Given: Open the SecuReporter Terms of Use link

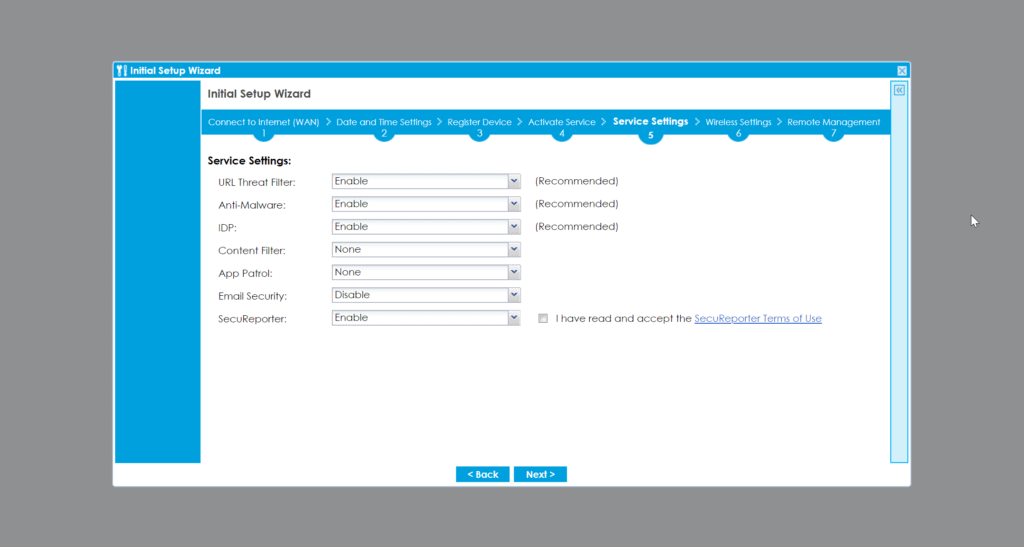Looking at the screenshot, I should [758, 319].
